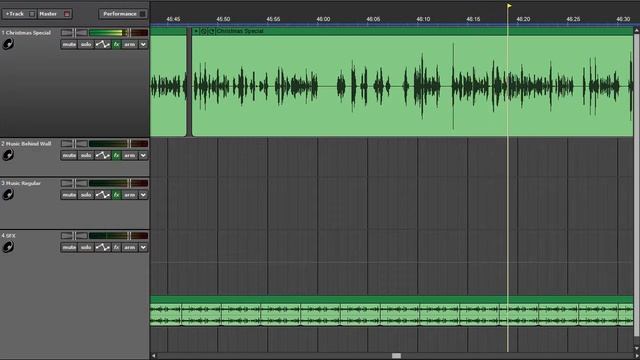Solo the SFX track
640x360 pixels.
pyautogui.click(x=86, y=247)
